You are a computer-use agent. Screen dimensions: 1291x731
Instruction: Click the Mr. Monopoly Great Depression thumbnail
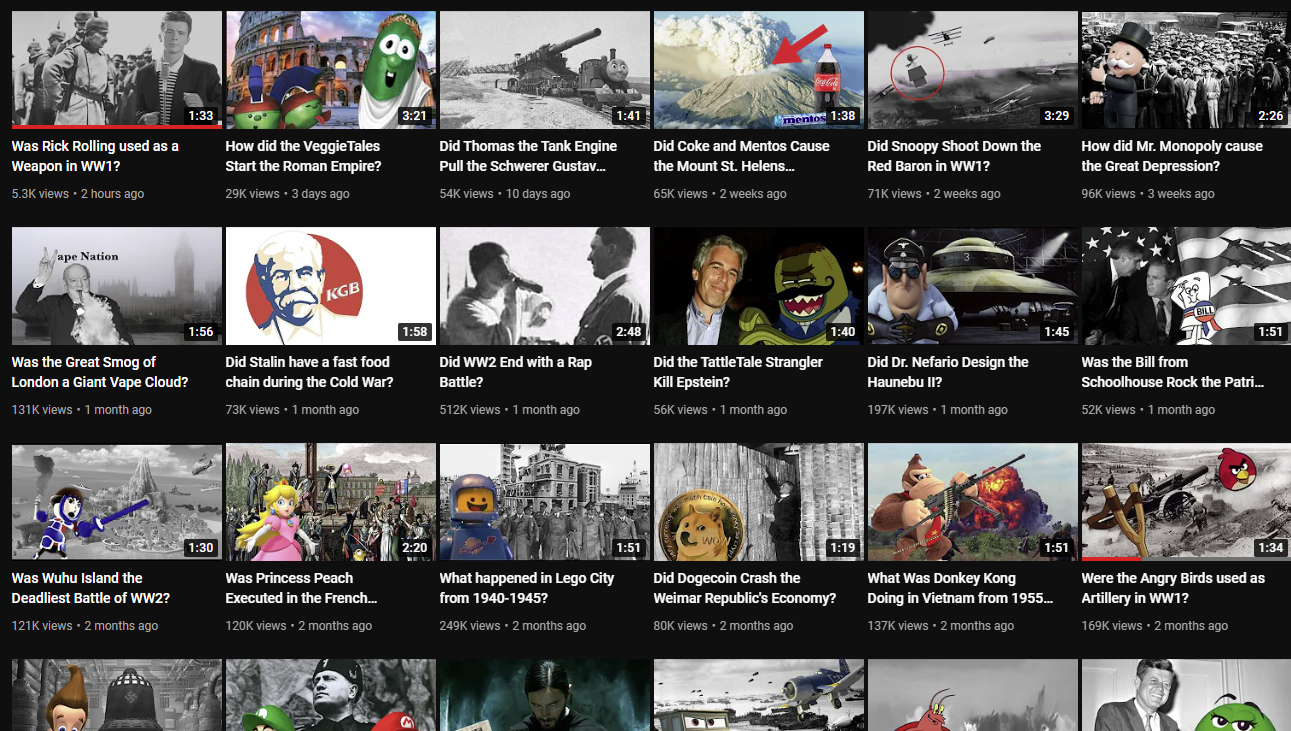(x=1185, y=69)
